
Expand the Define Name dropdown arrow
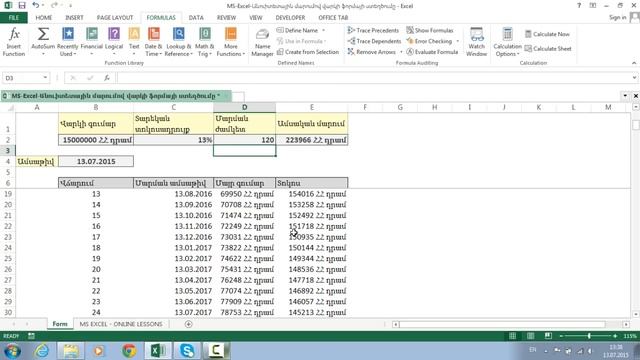324,30
